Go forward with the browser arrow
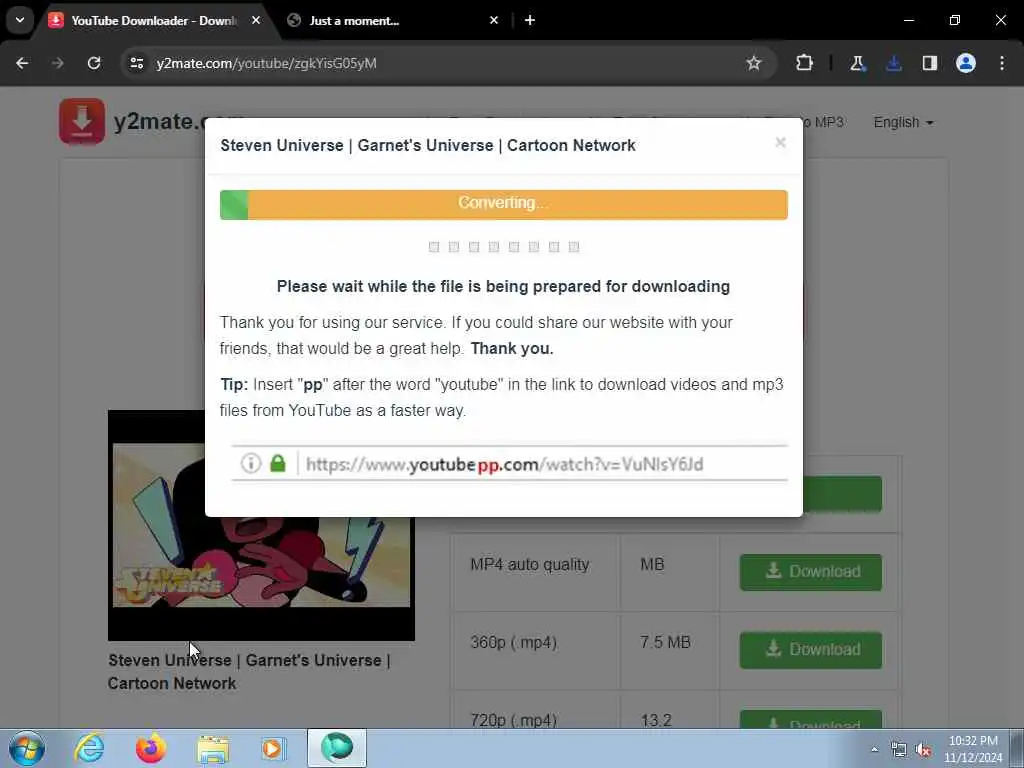Viewport: 1024px width, 768px height. [x=58, y=63]
